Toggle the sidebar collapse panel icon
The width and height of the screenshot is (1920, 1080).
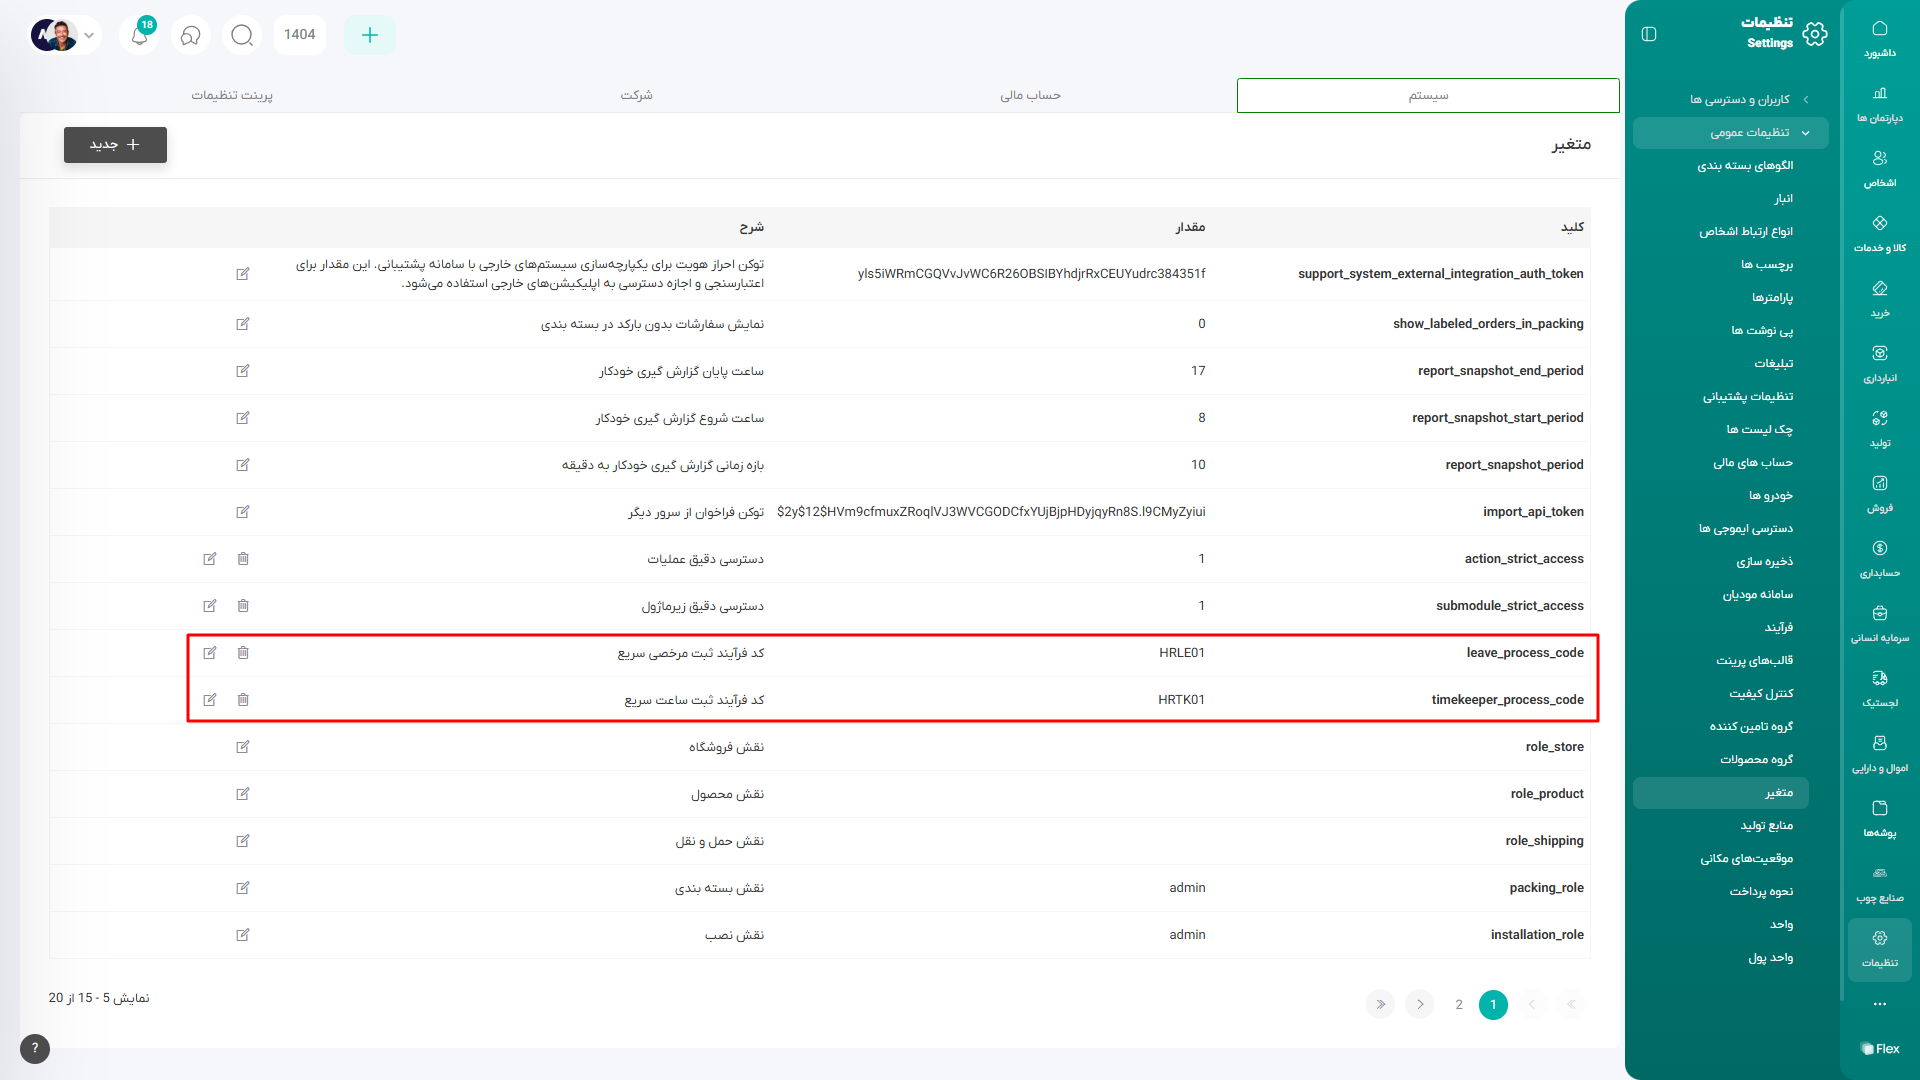(x=1649, y=34)
